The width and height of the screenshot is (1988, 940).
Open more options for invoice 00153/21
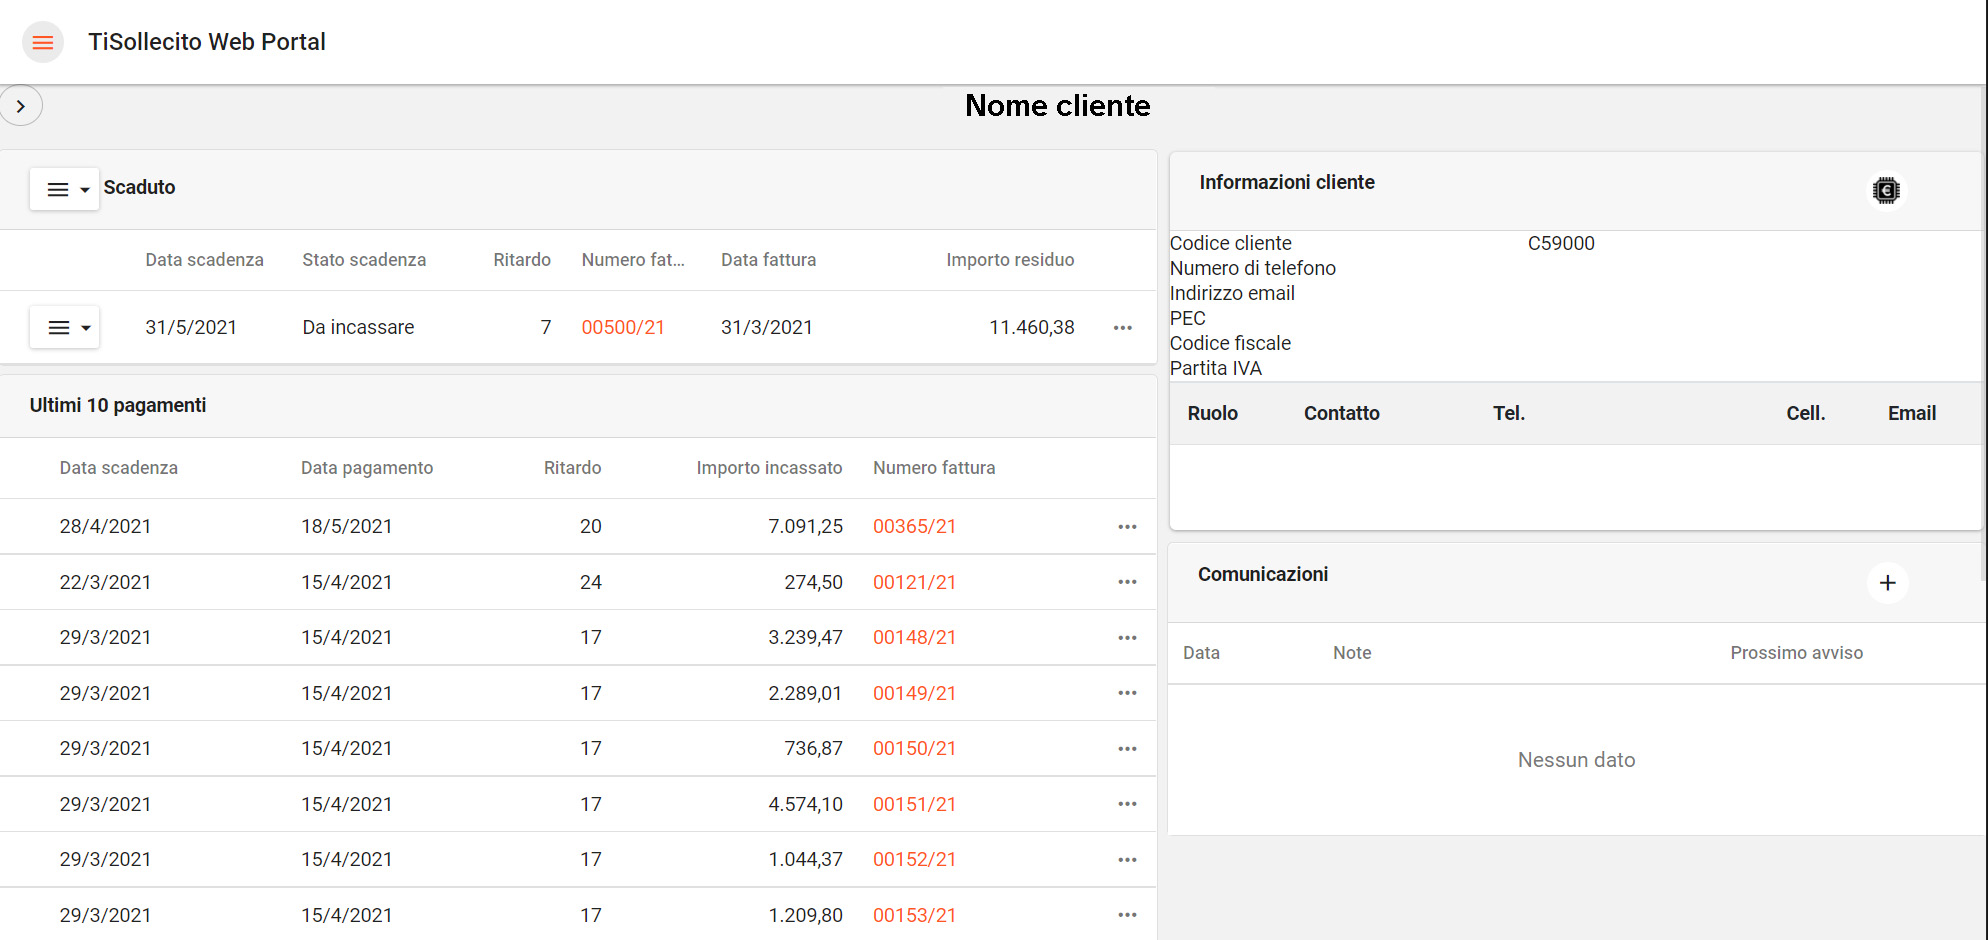(x=1127, y=915)
